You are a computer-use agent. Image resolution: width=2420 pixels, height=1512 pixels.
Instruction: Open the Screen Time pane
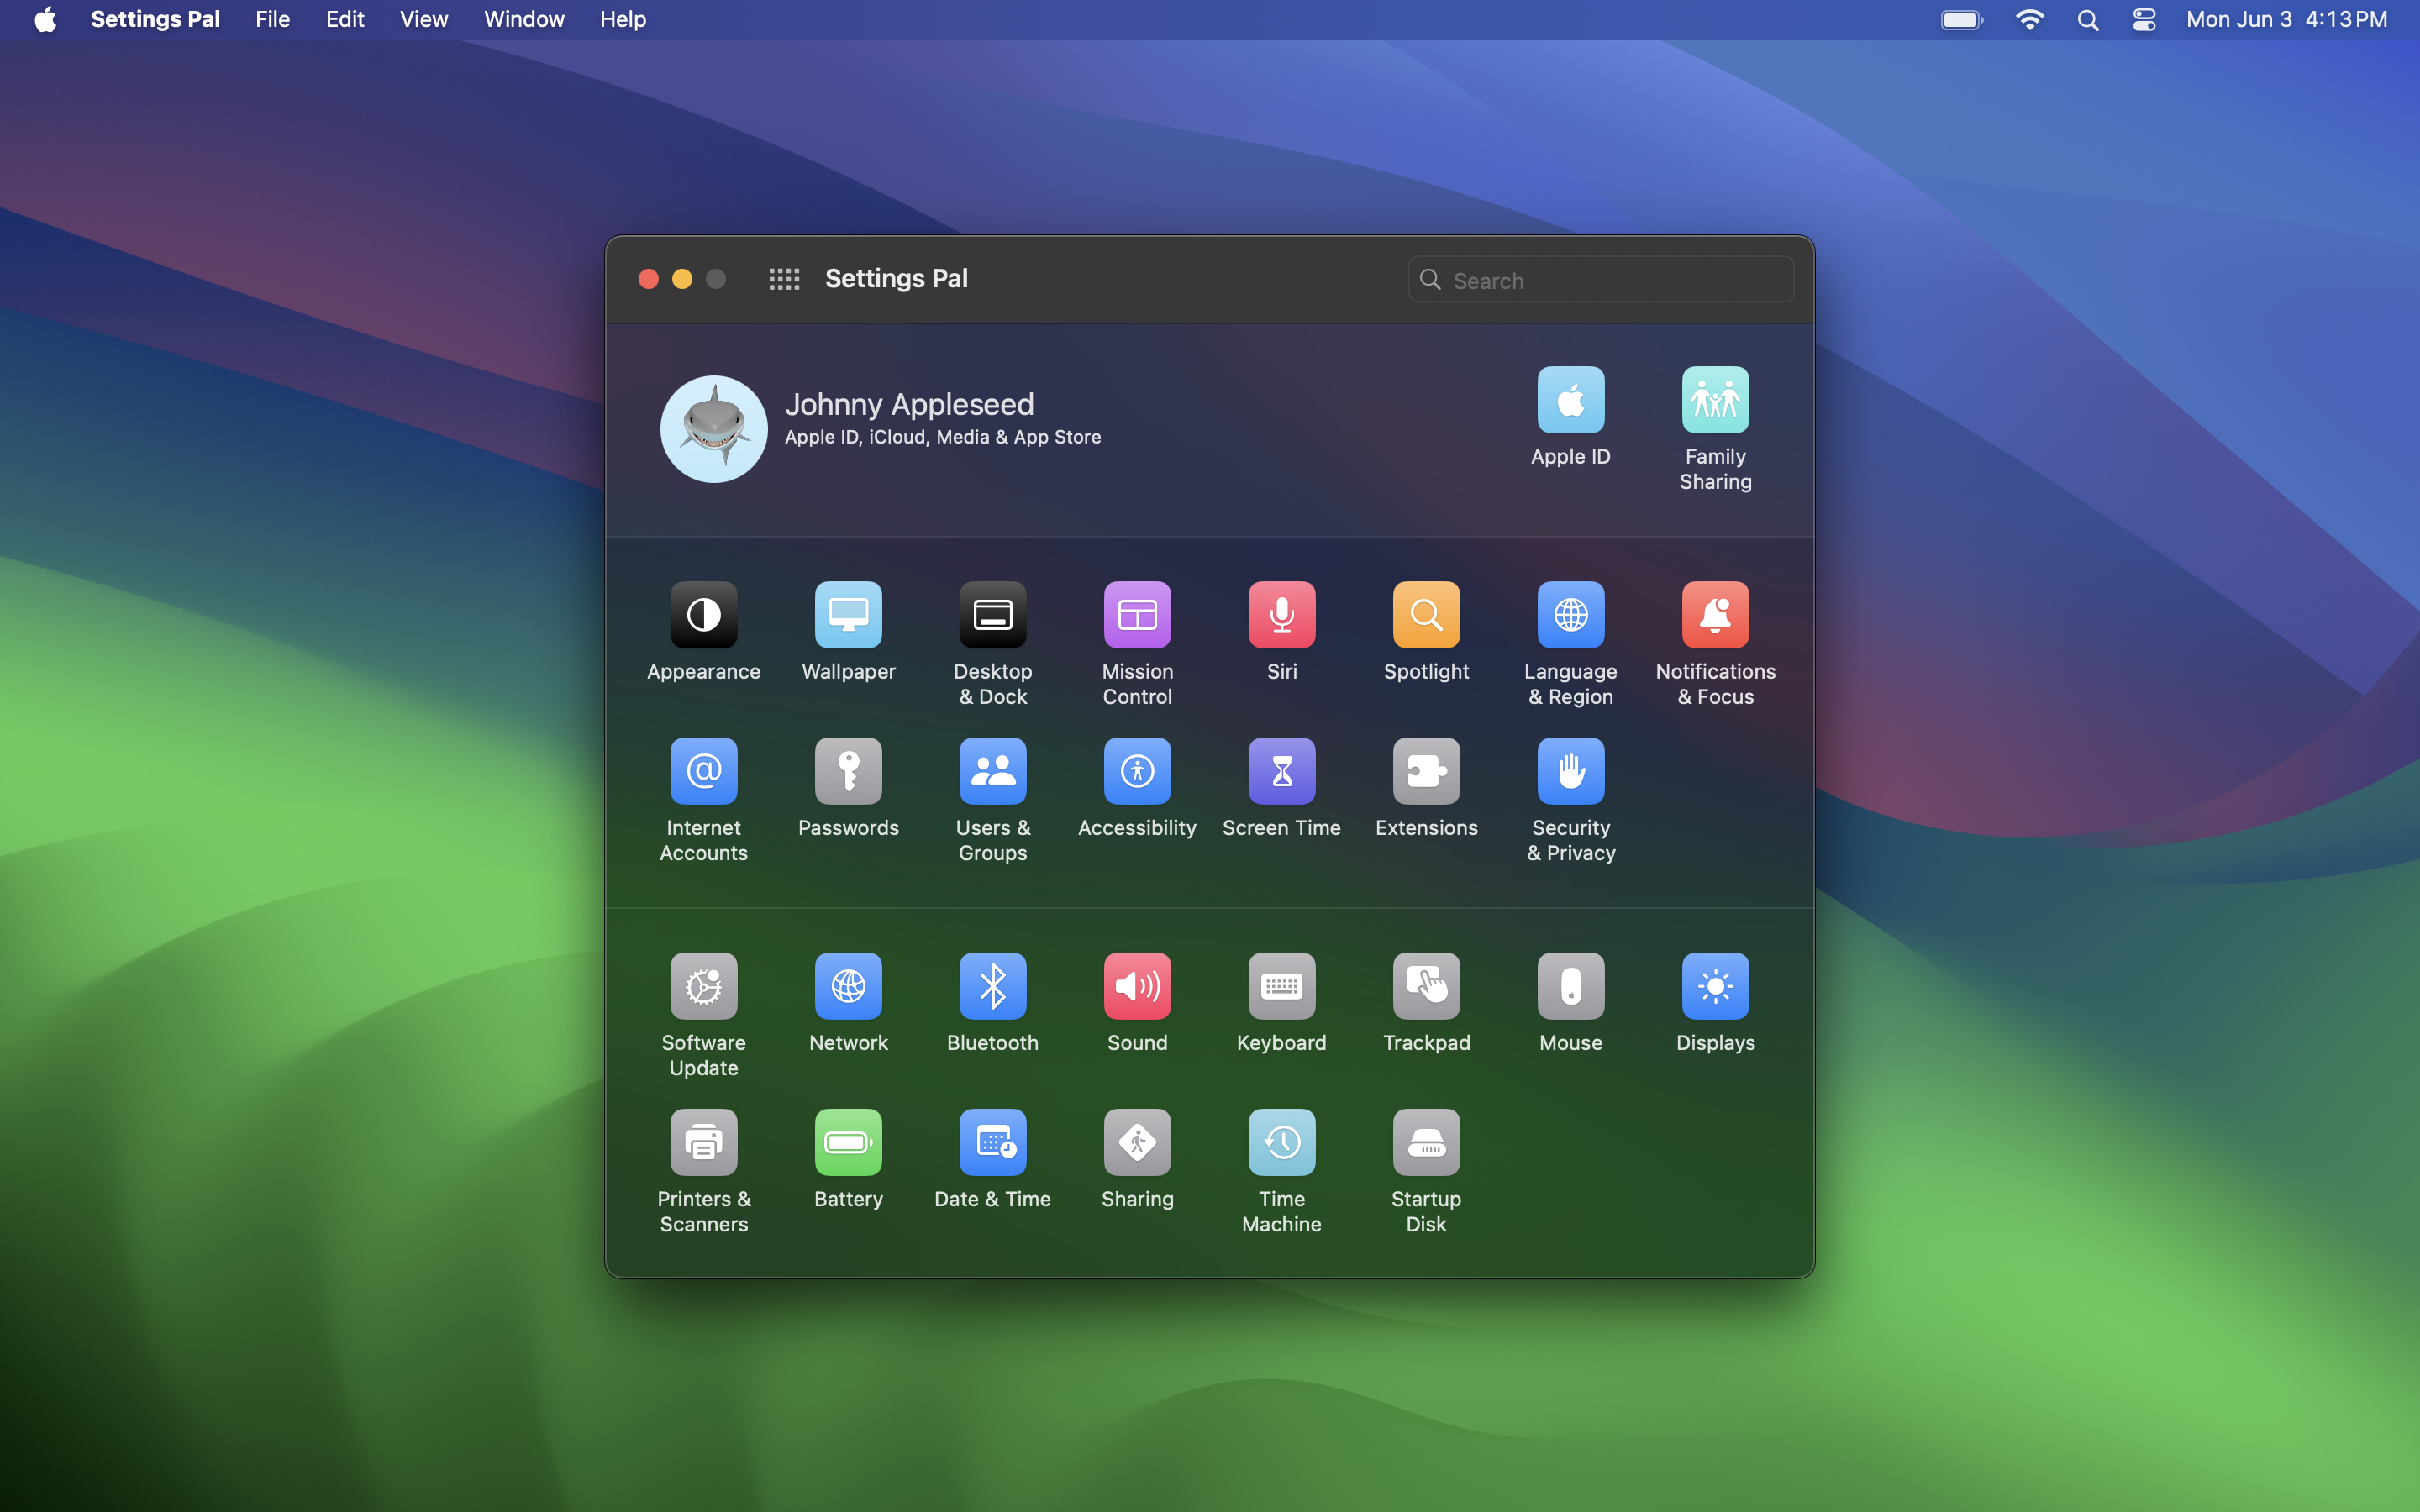point(1281,771)
